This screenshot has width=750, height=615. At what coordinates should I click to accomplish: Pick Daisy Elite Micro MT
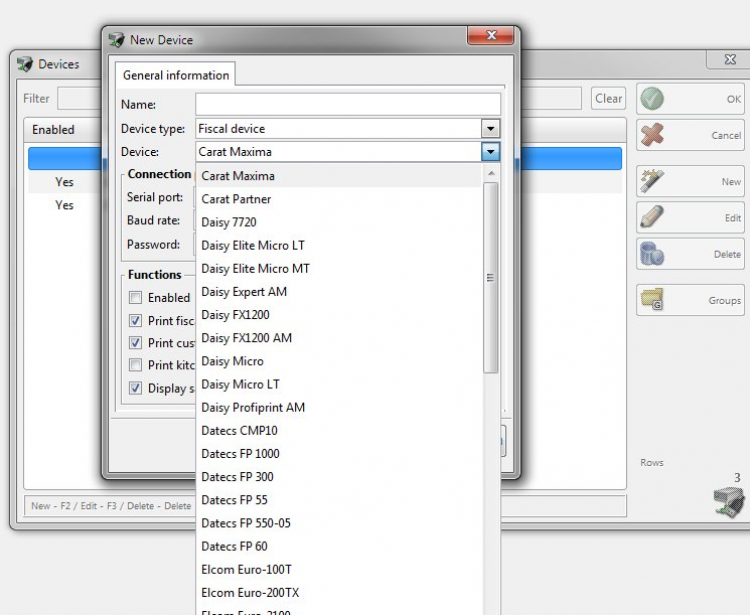click(338, 268)
